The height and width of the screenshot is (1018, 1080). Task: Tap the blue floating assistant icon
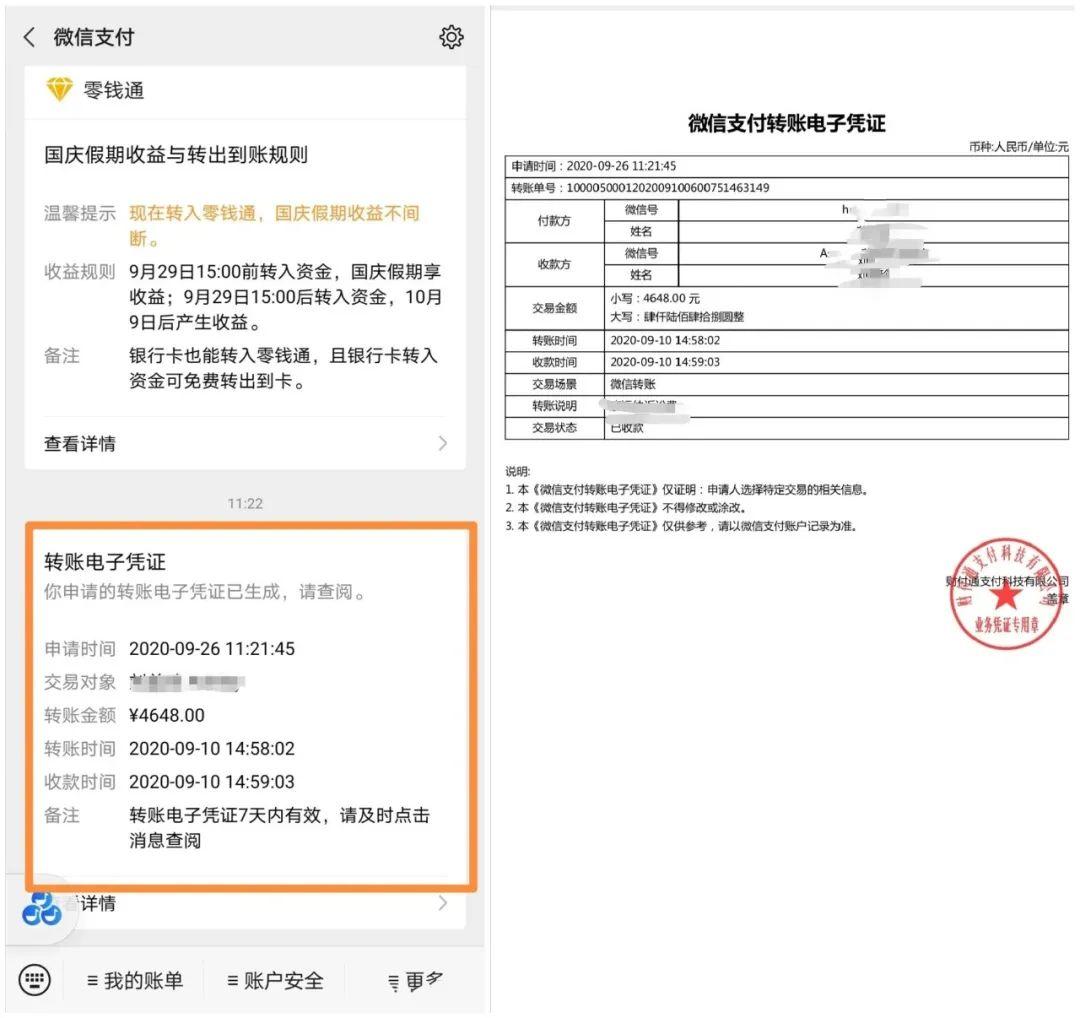42,908
